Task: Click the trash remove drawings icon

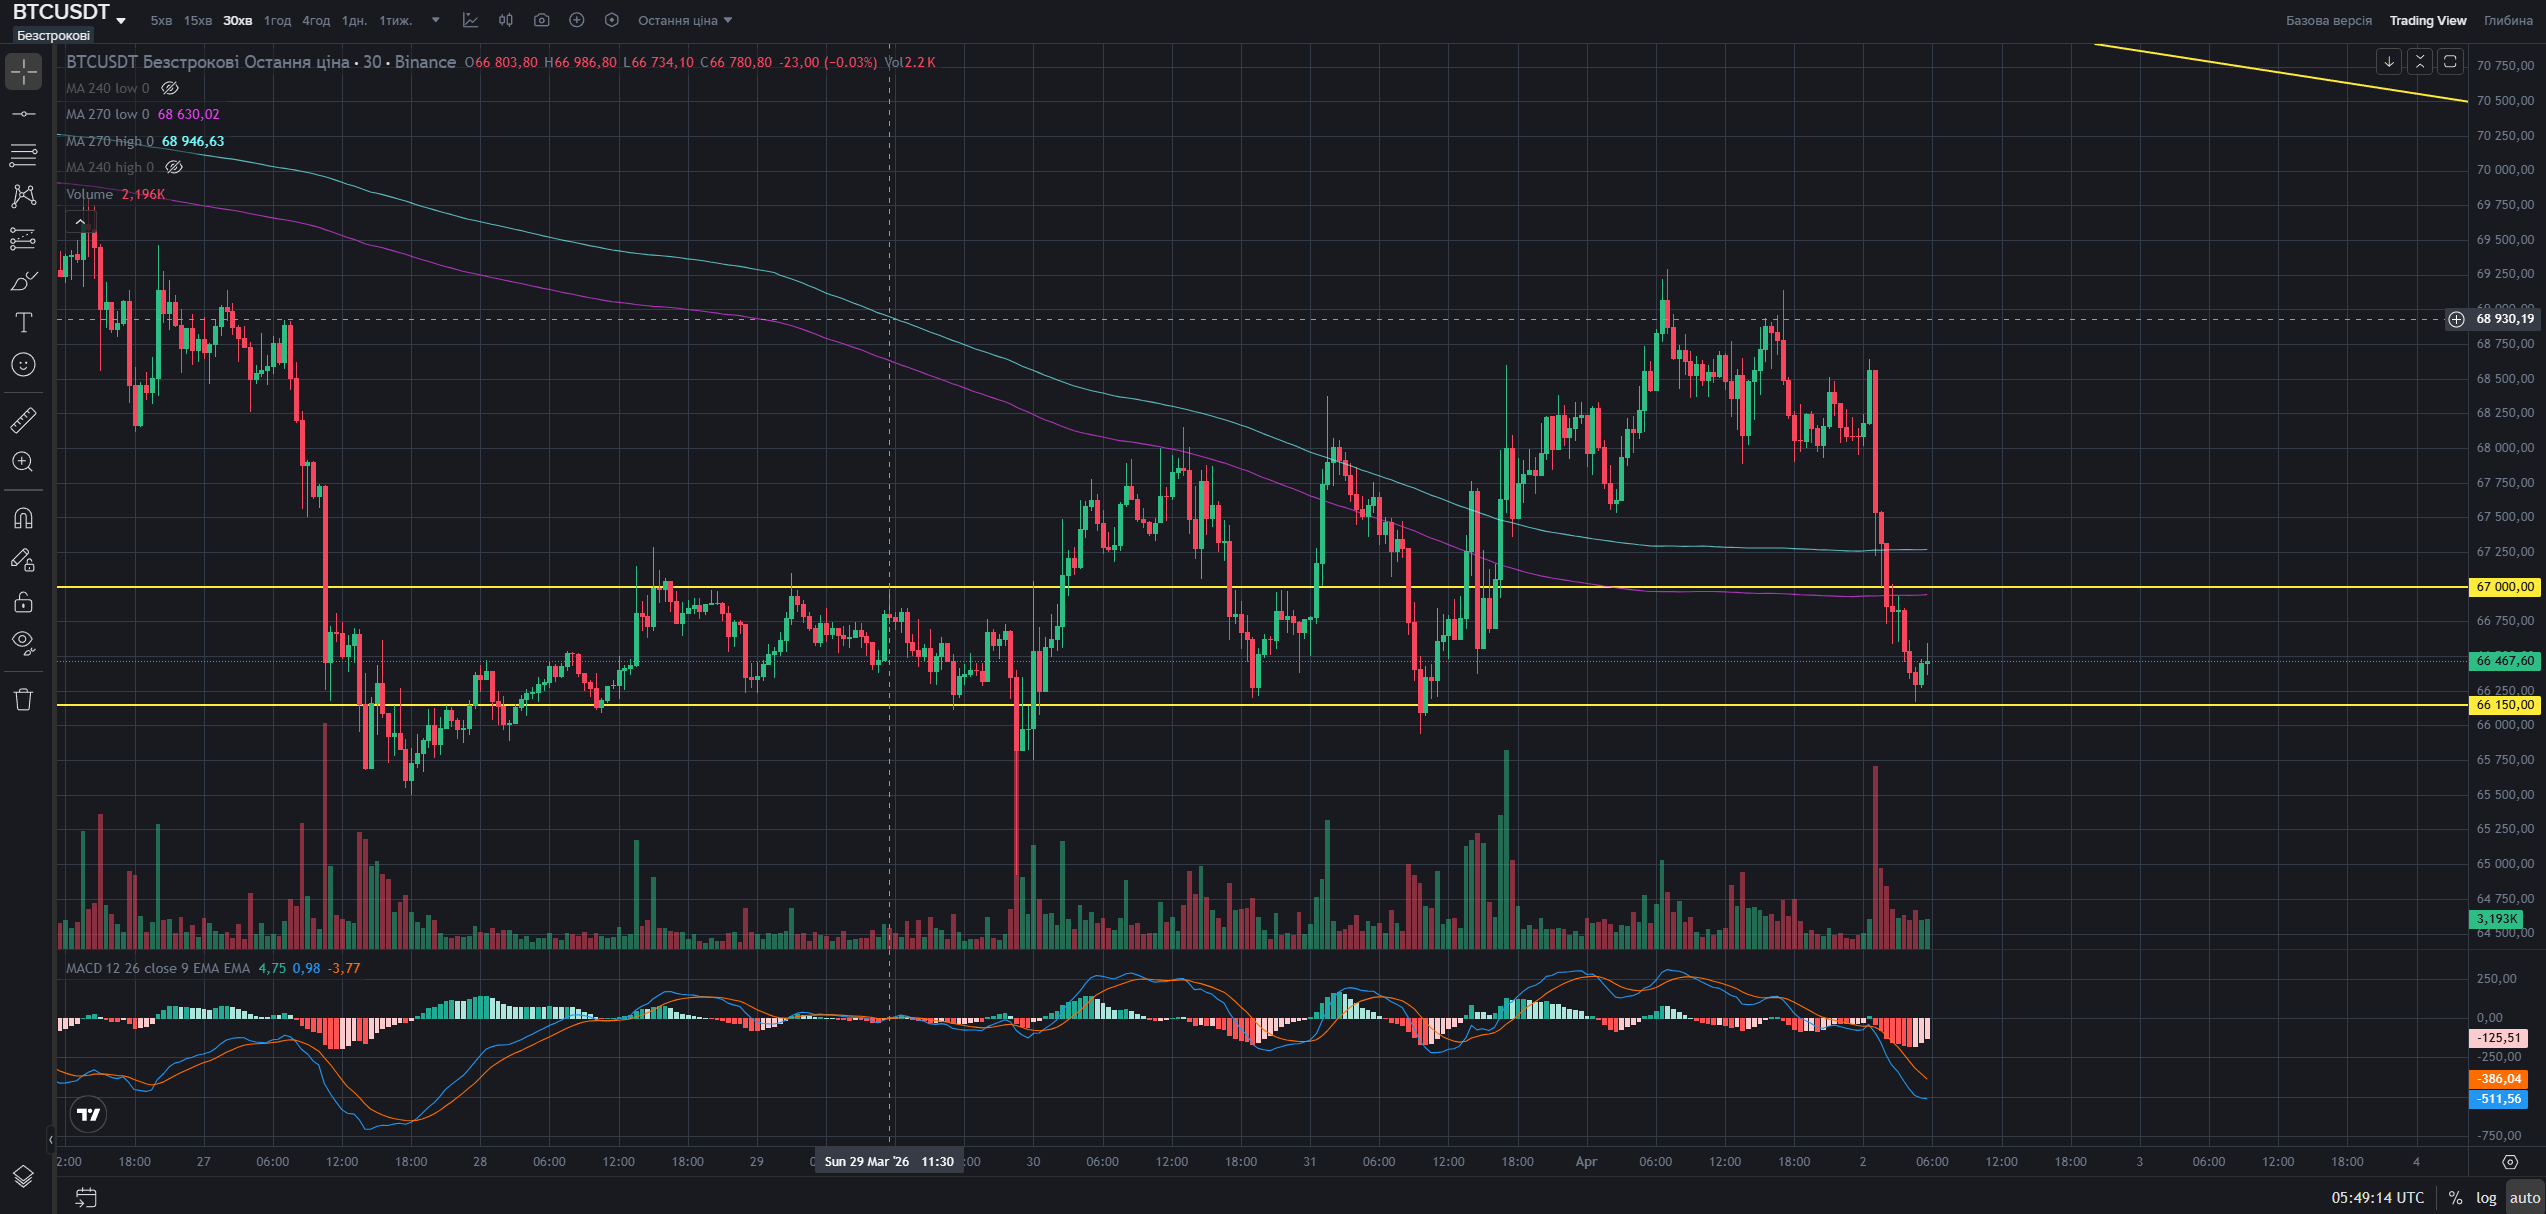Action: [x=24, y=699]
